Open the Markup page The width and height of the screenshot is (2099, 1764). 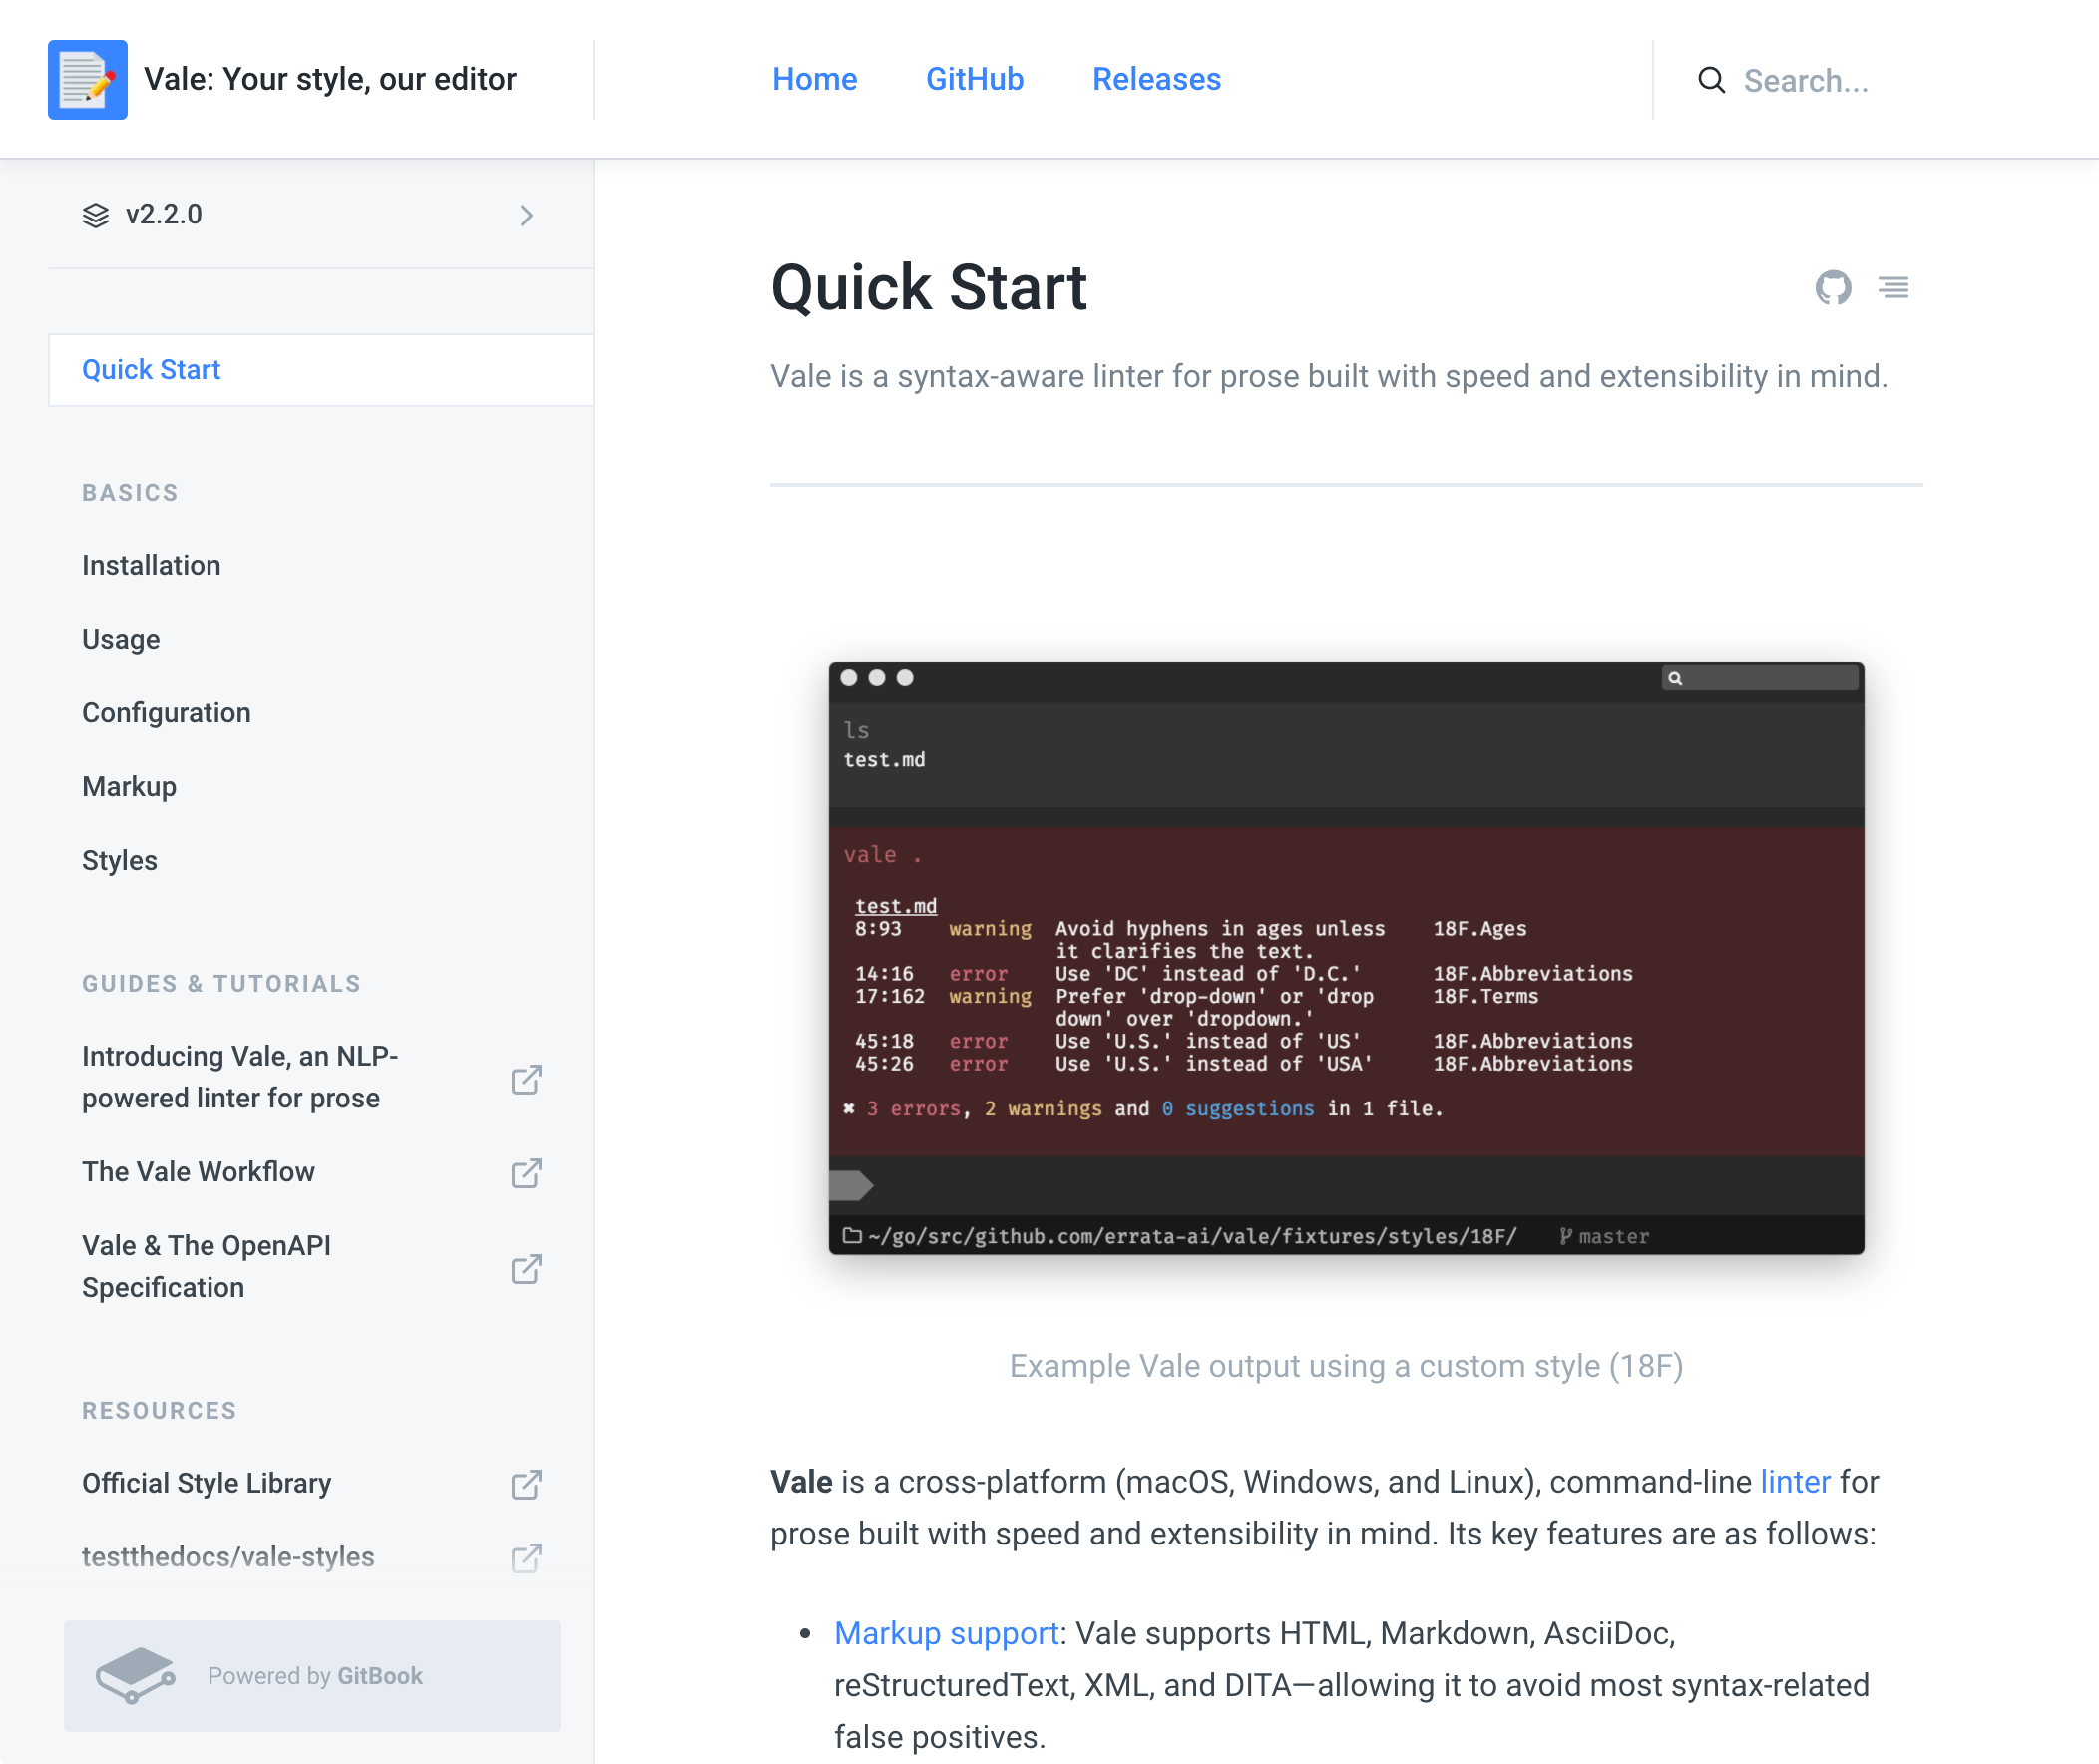point(129,787)
